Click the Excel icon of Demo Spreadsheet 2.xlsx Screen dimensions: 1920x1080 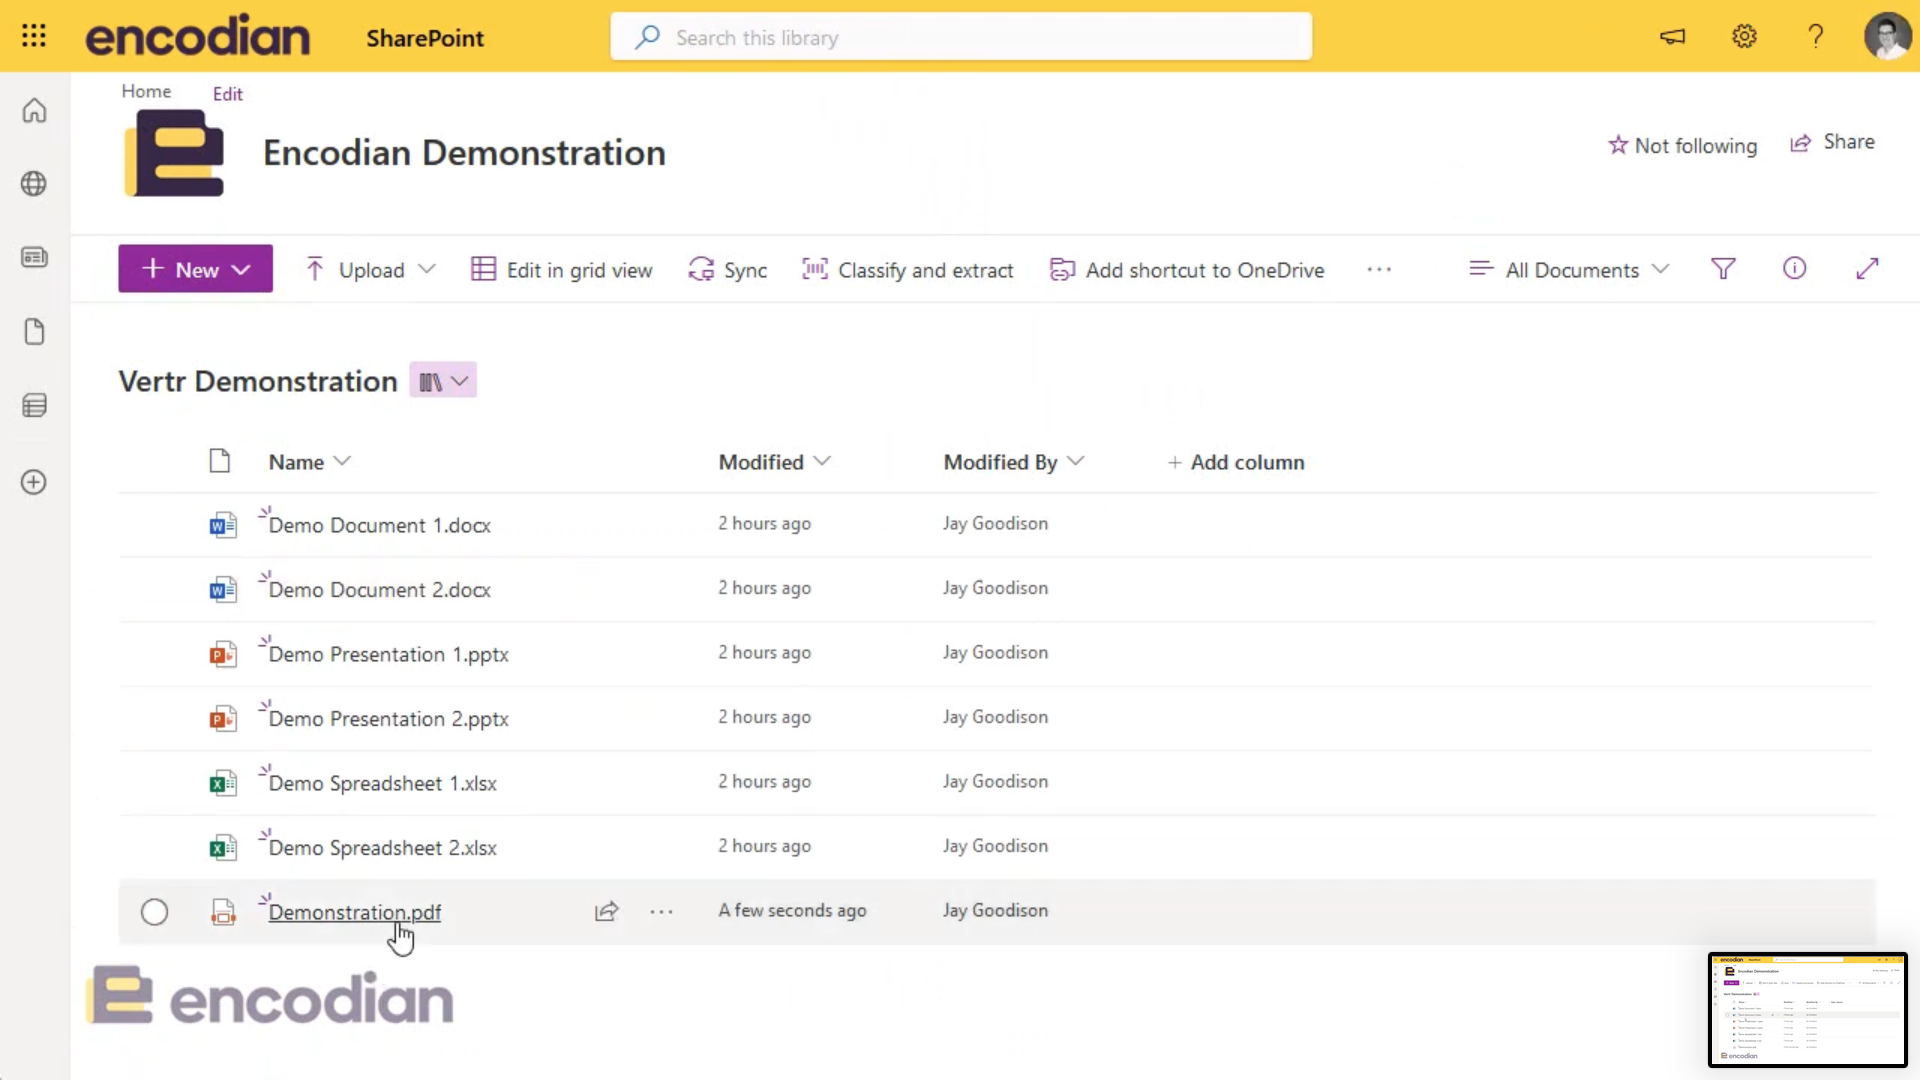coord(223,848)
